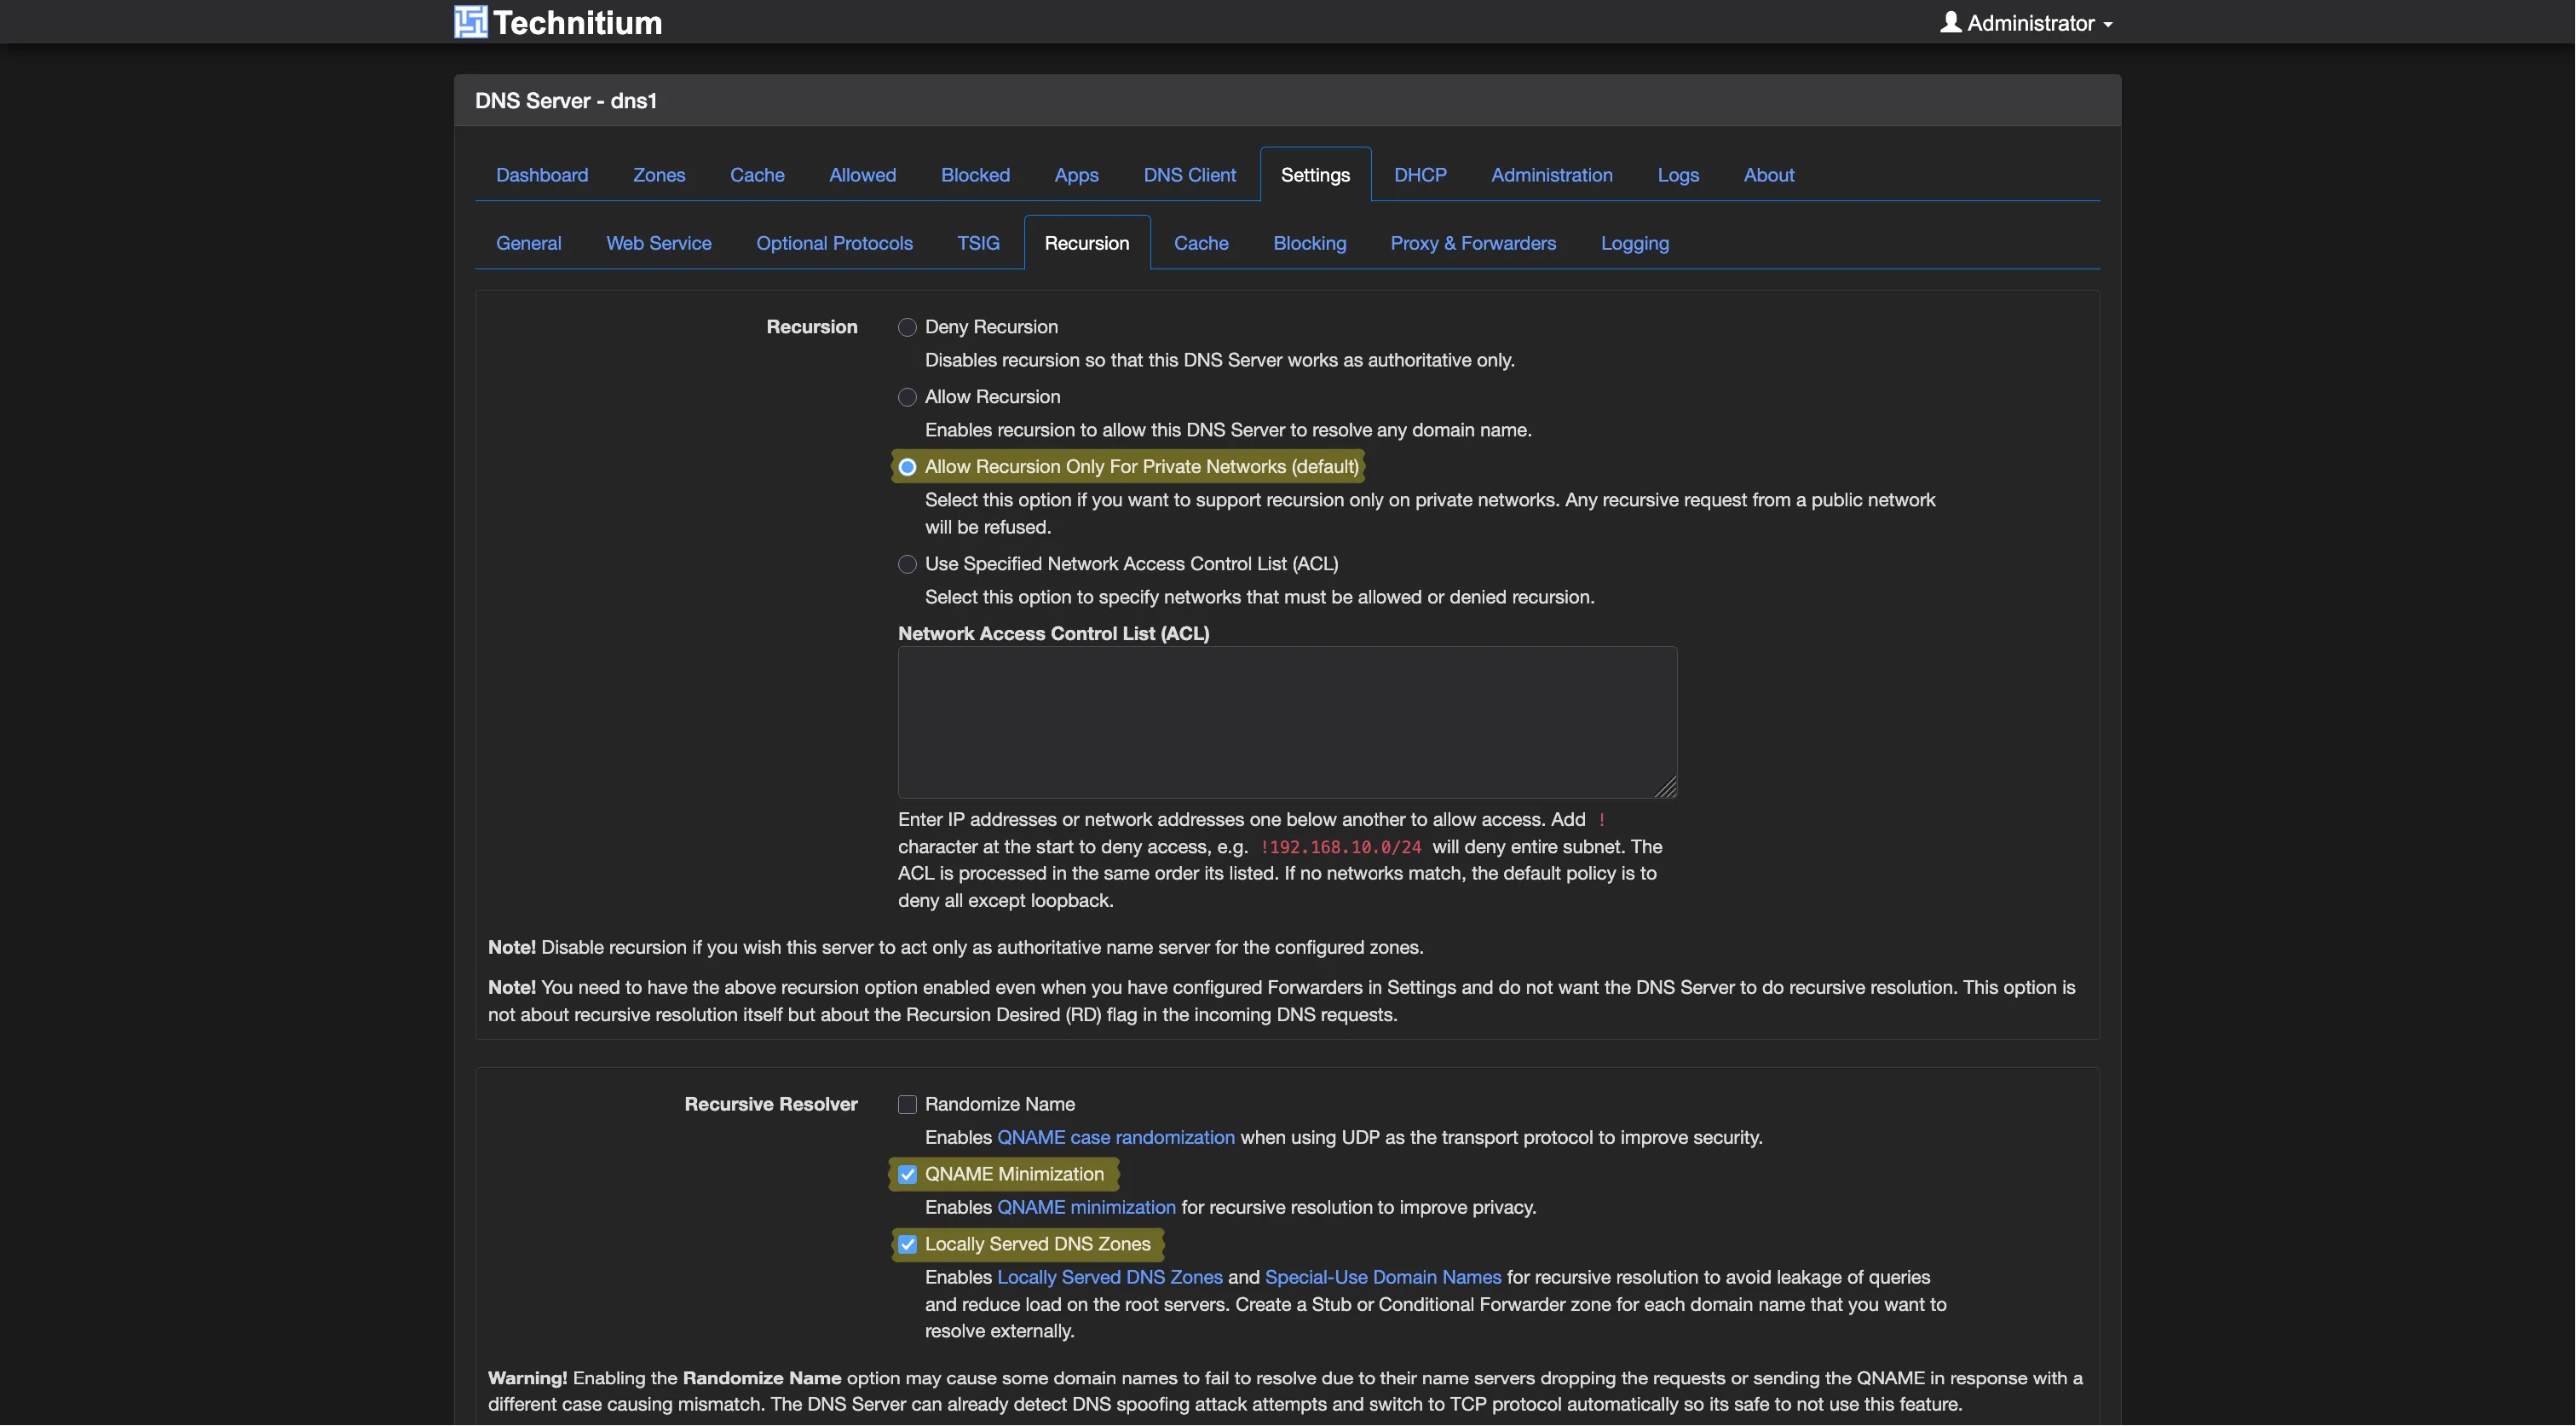Enable the Randomize Name checkbox
This screenshot has height=1426, width=2576.
coord(907,1104)
